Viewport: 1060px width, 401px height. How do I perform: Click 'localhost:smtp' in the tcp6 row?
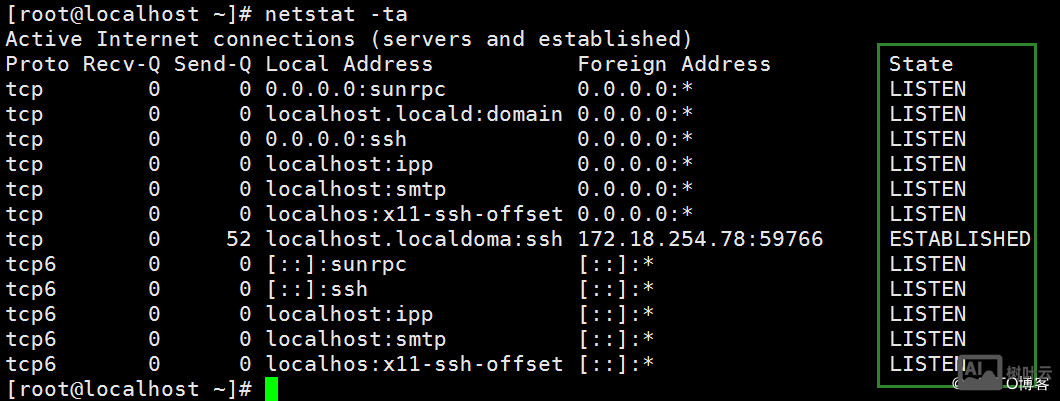click(356, 339)
